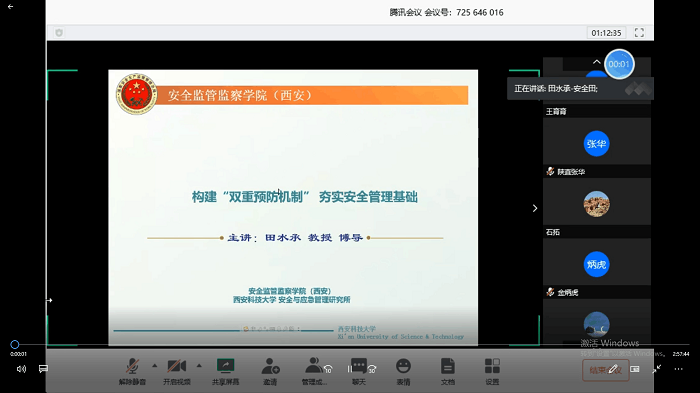Start screen sharing with 共享屏幕

[225, 372]
